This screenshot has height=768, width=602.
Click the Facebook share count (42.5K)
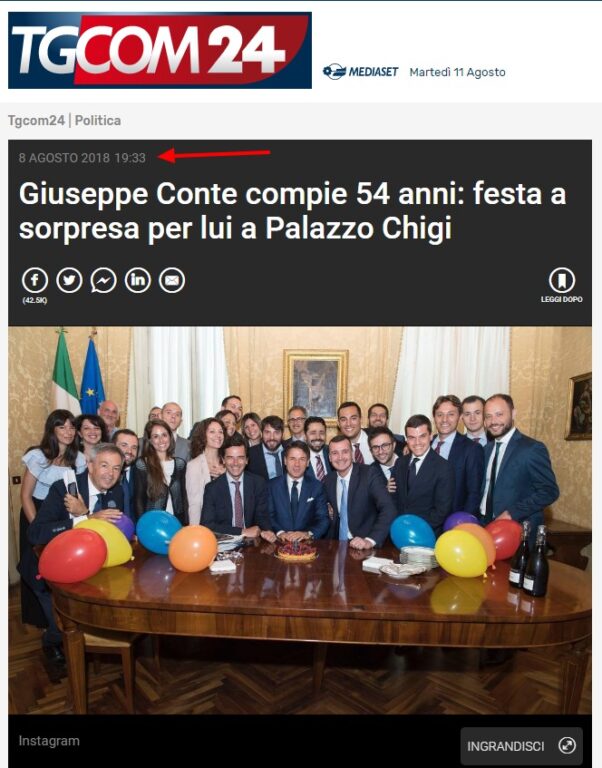click(x=35, y=300)
